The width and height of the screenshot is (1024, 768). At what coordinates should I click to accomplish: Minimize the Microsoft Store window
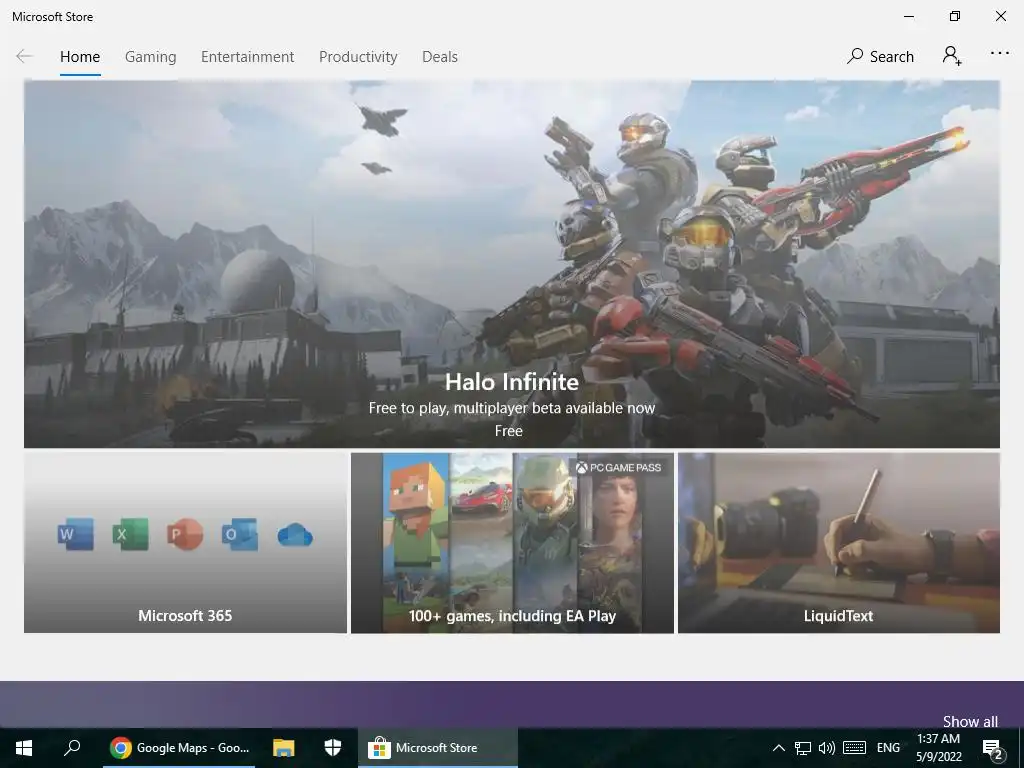[908, 16]
